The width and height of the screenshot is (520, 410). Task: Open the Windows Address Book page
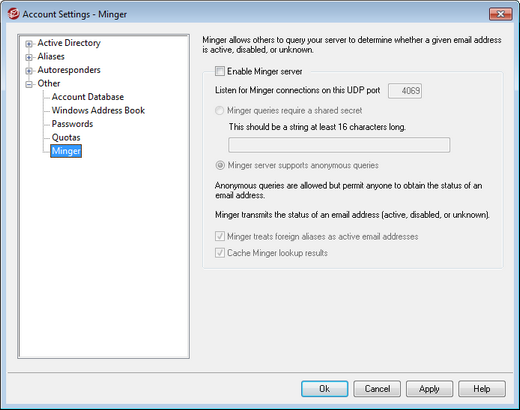click(x=98, y=110)
